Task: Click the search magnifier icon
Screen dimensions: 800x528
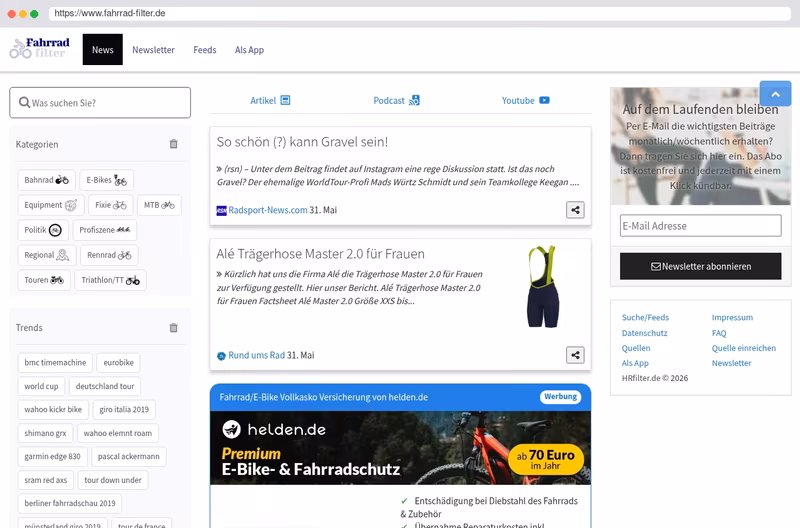Action: pos(24,103)
